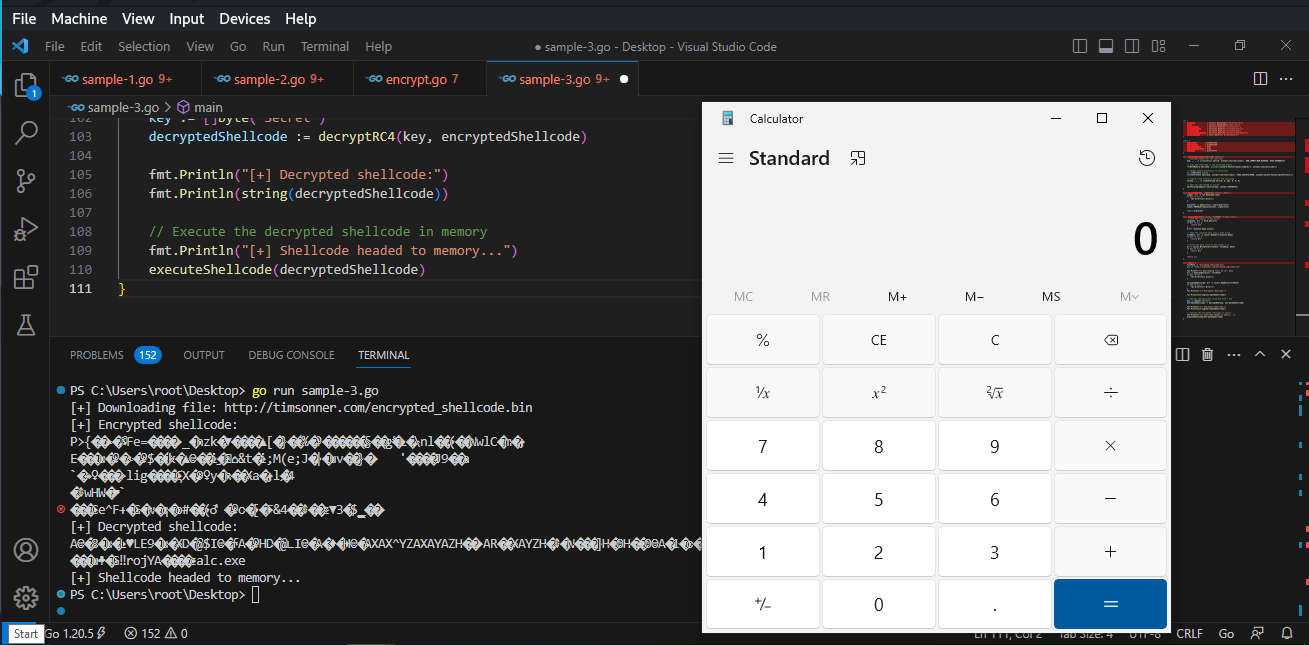Click the Windows Start button
The height and width of the screenshot is (645, 1309).
26,634
